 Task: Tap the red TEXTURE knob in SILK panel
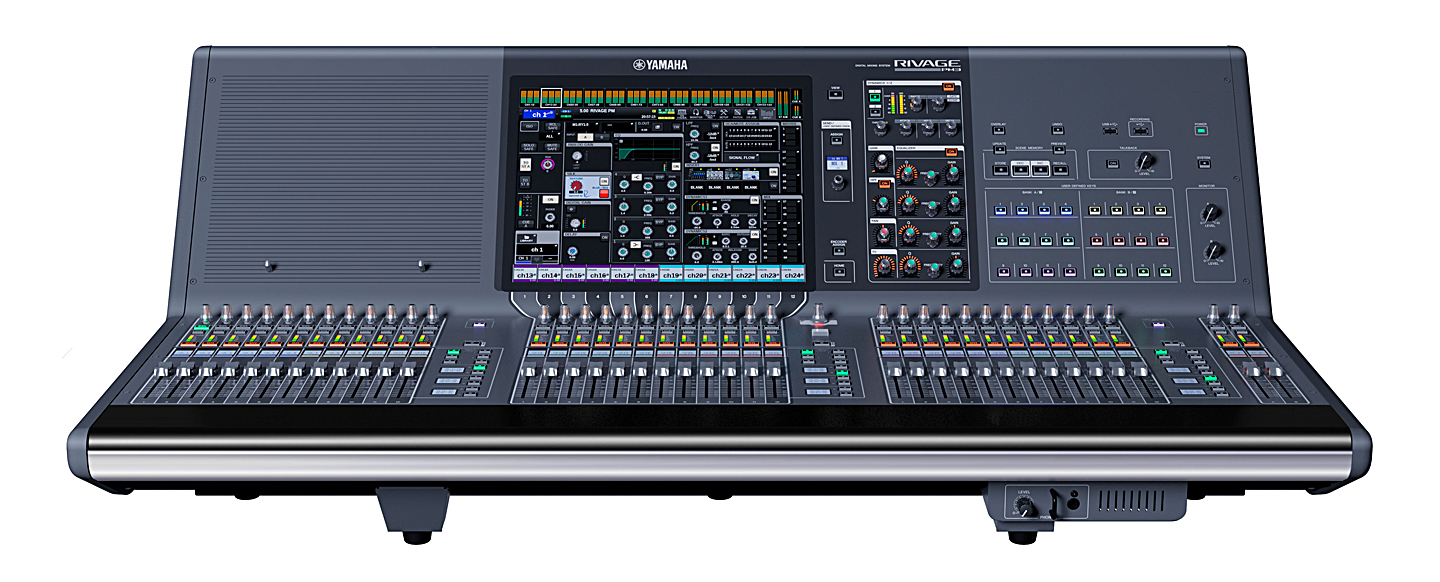click(576, 185)
